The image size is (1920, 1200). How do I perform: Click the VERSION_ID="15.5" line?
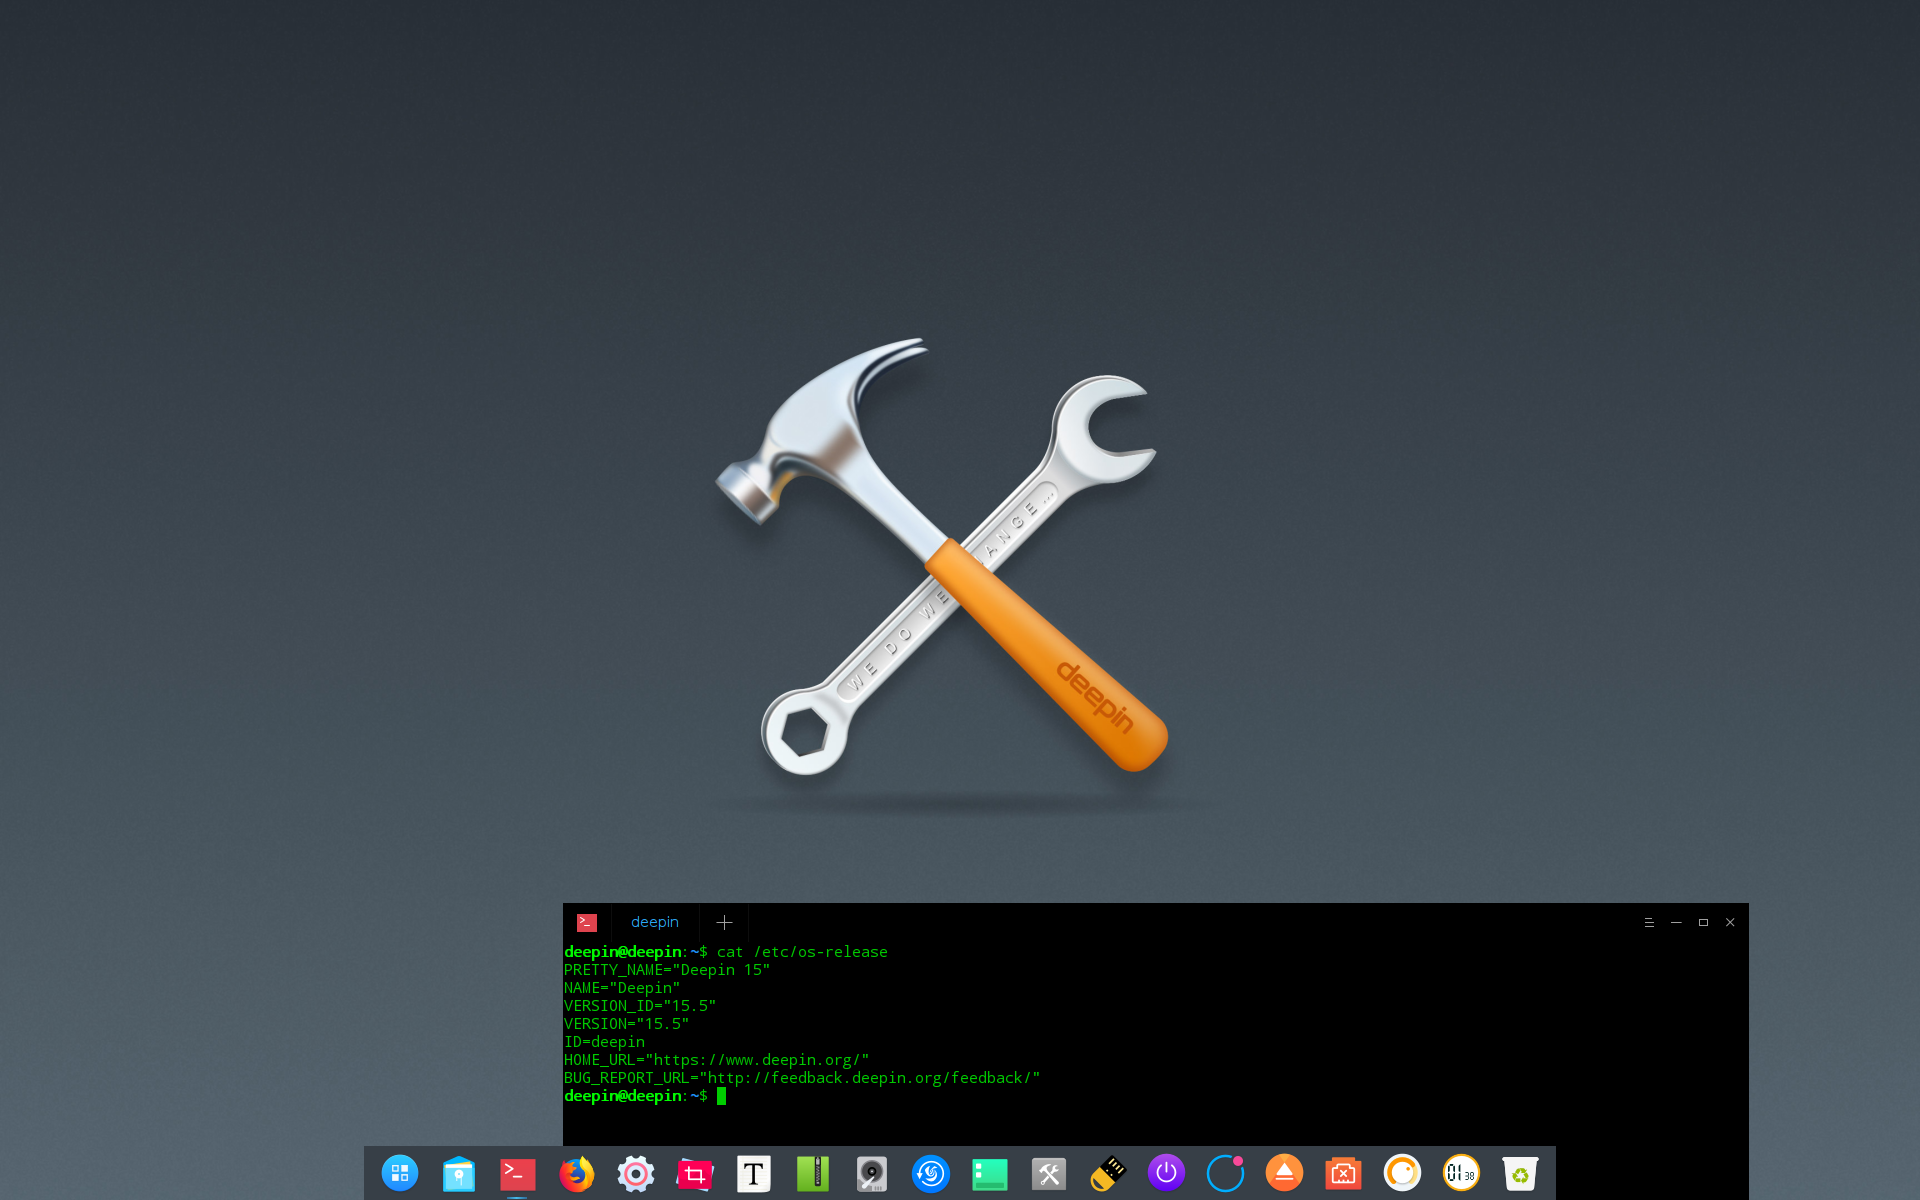(x=640, y=1006)
